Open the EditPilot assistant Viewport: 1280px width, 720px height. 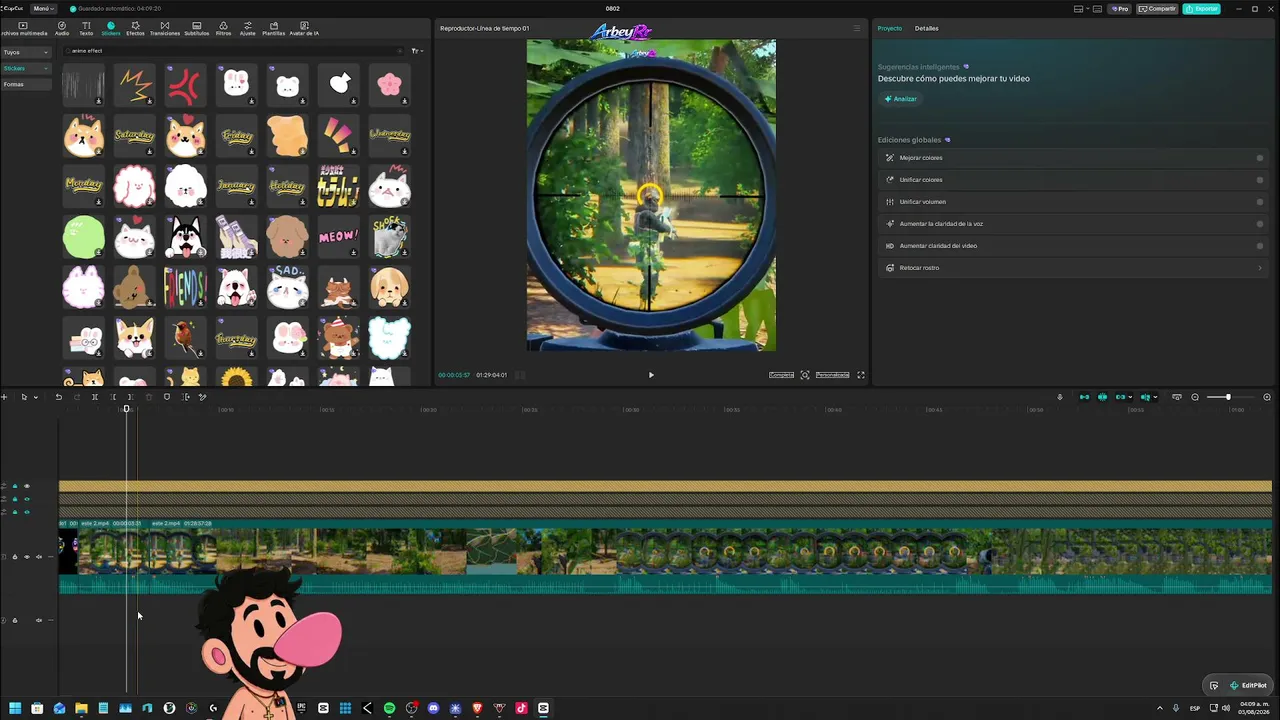(x=1249, y=685)
